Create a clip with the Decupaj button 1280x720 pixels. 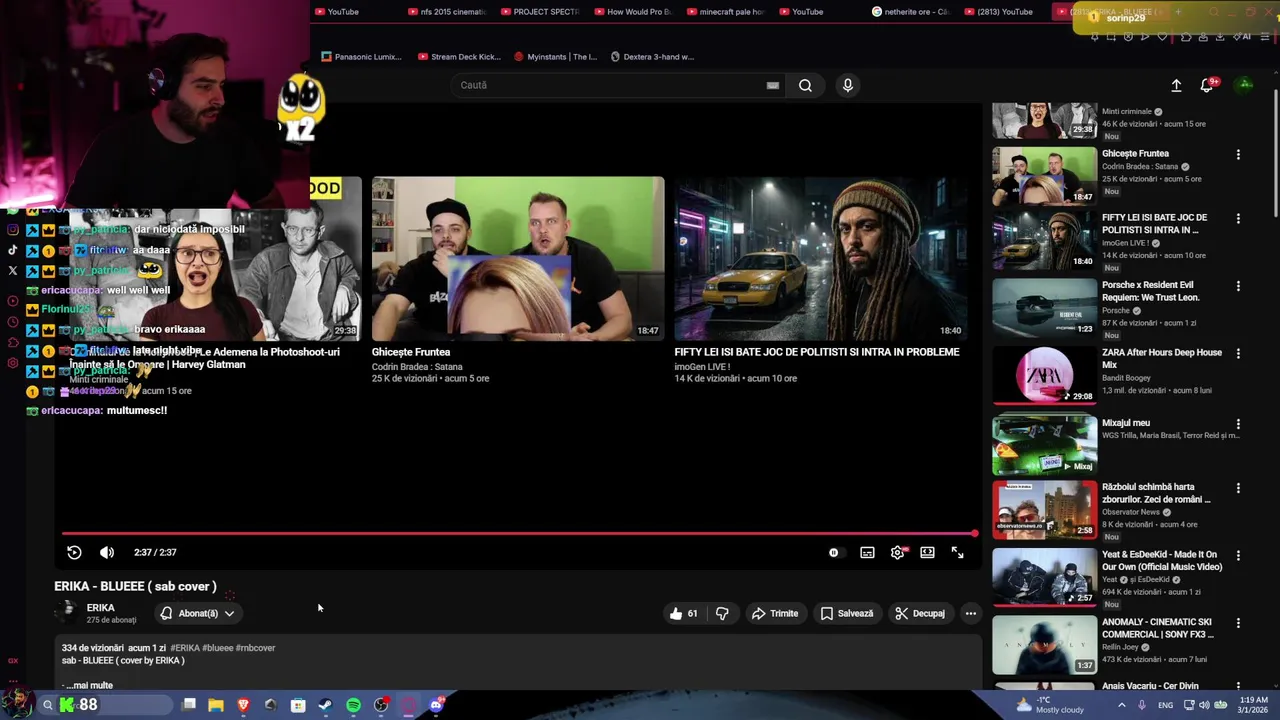click(x=920, y=613)
